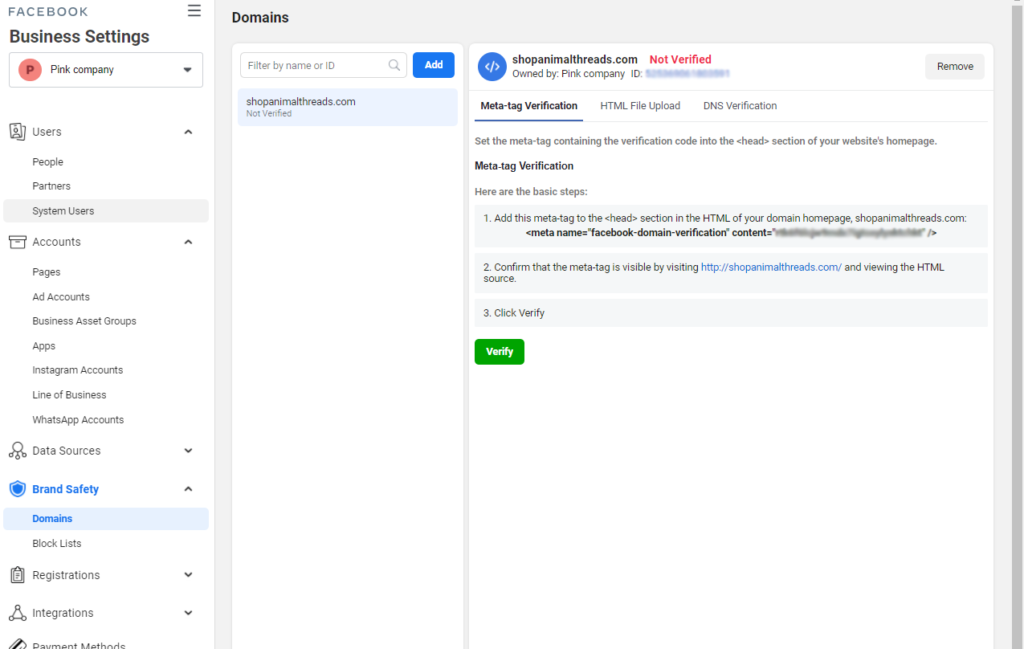Expand the Data Sources chevron
This screenshot has width=1024, height=649.
[x=188, y=451]
